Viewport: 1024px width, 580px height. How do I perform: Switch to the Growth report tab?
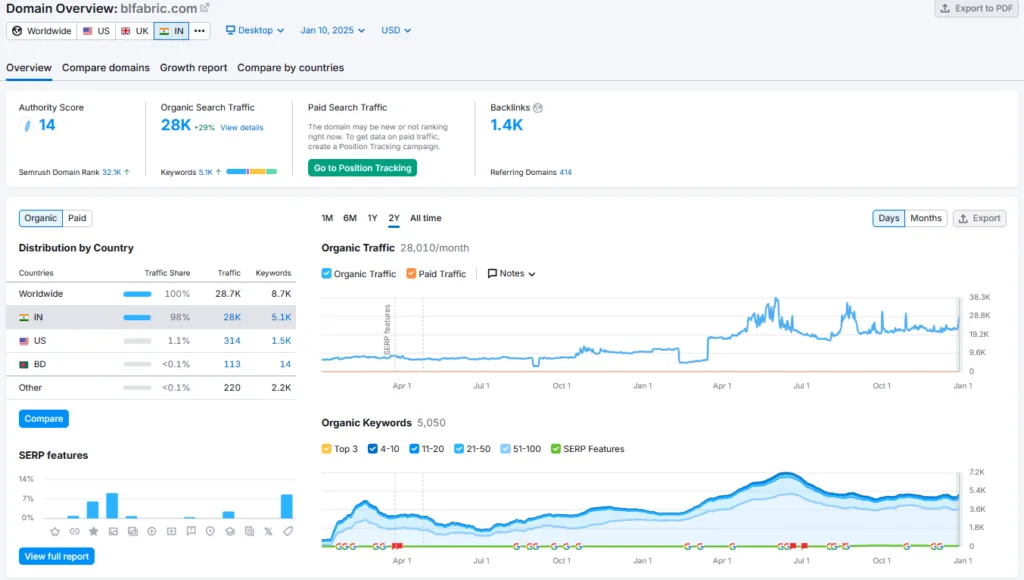tap(193, 68)
